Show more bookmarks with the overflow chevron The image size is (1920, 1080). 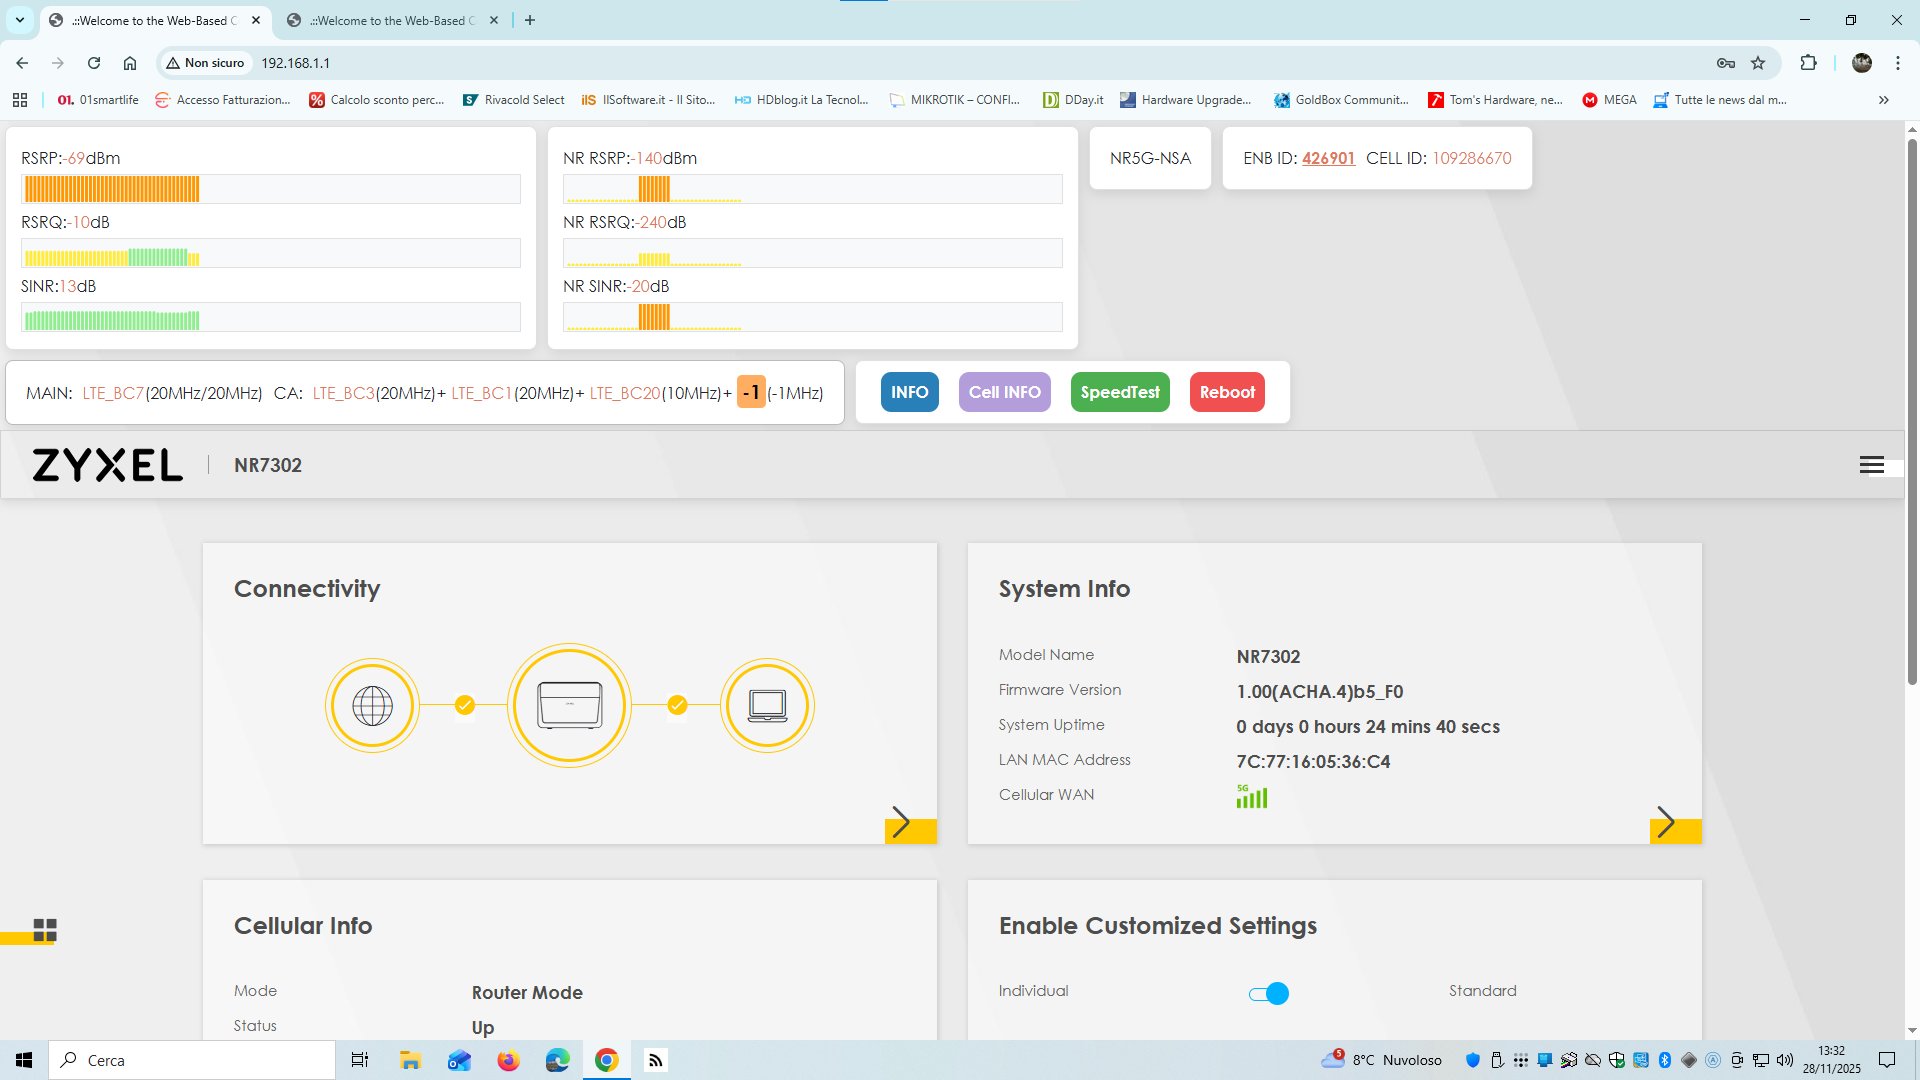[1883, 100]
